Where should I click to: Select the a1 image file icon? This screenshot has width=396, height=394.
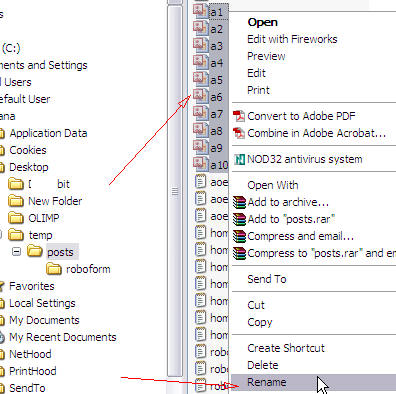[201, 12]
